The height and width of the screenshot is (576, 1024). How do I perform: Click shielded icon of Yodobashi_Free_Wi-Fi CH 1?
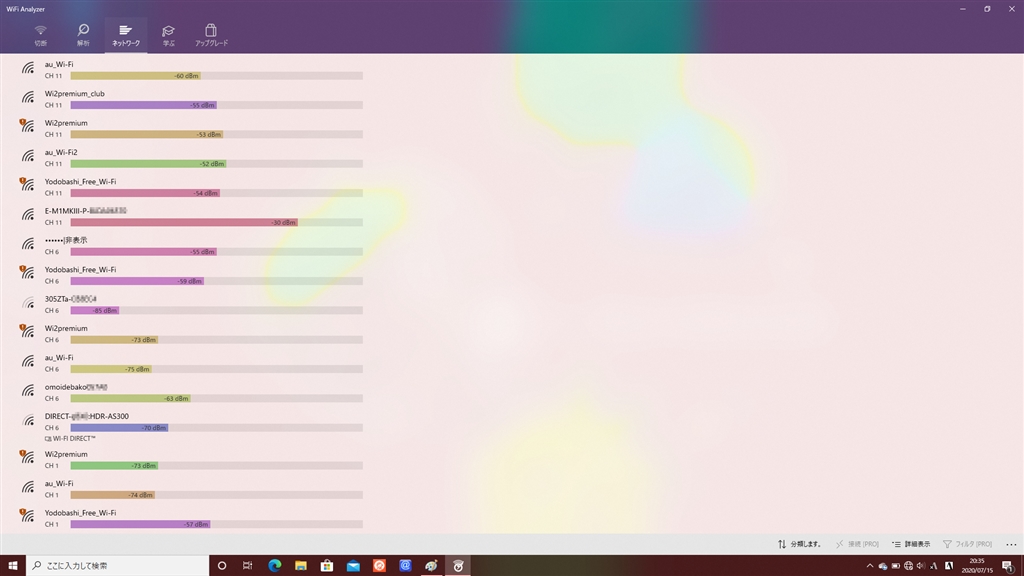(27, 517)
